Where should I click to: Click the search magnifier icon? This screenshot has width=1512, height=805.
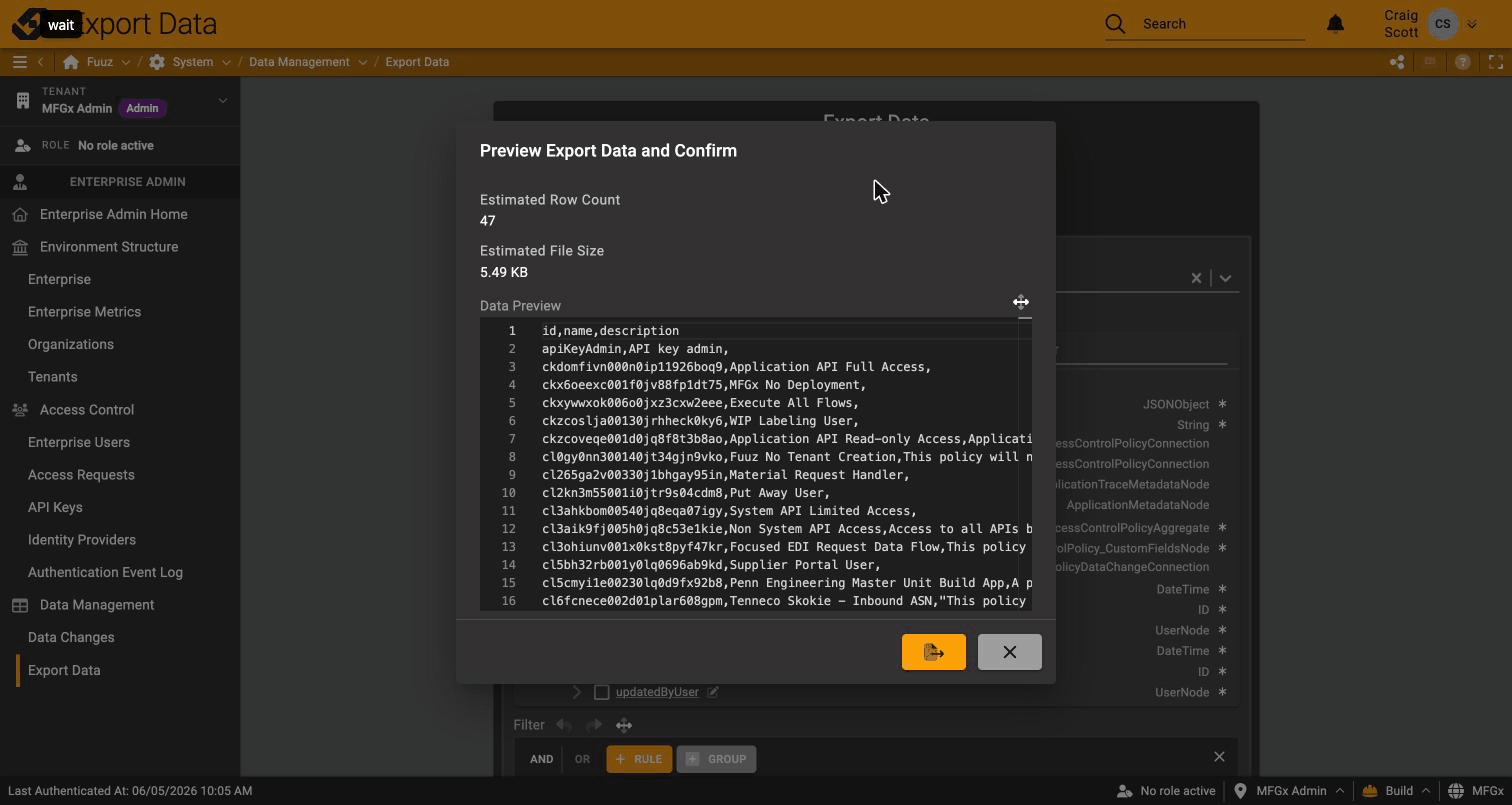(1115, 24)
